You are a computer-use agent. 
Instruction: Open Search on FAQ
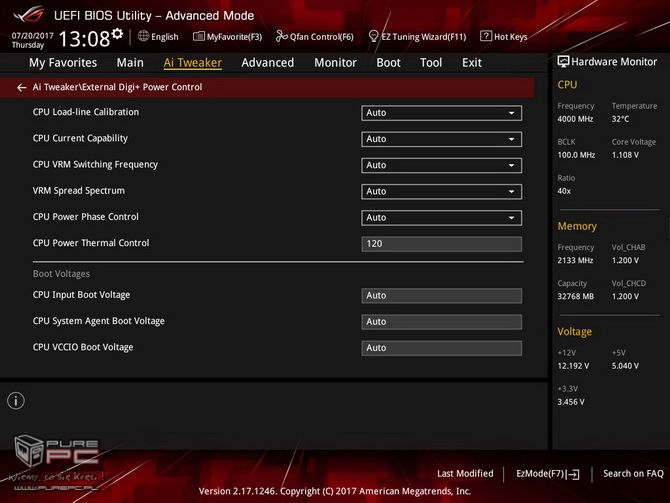[633, 474]
